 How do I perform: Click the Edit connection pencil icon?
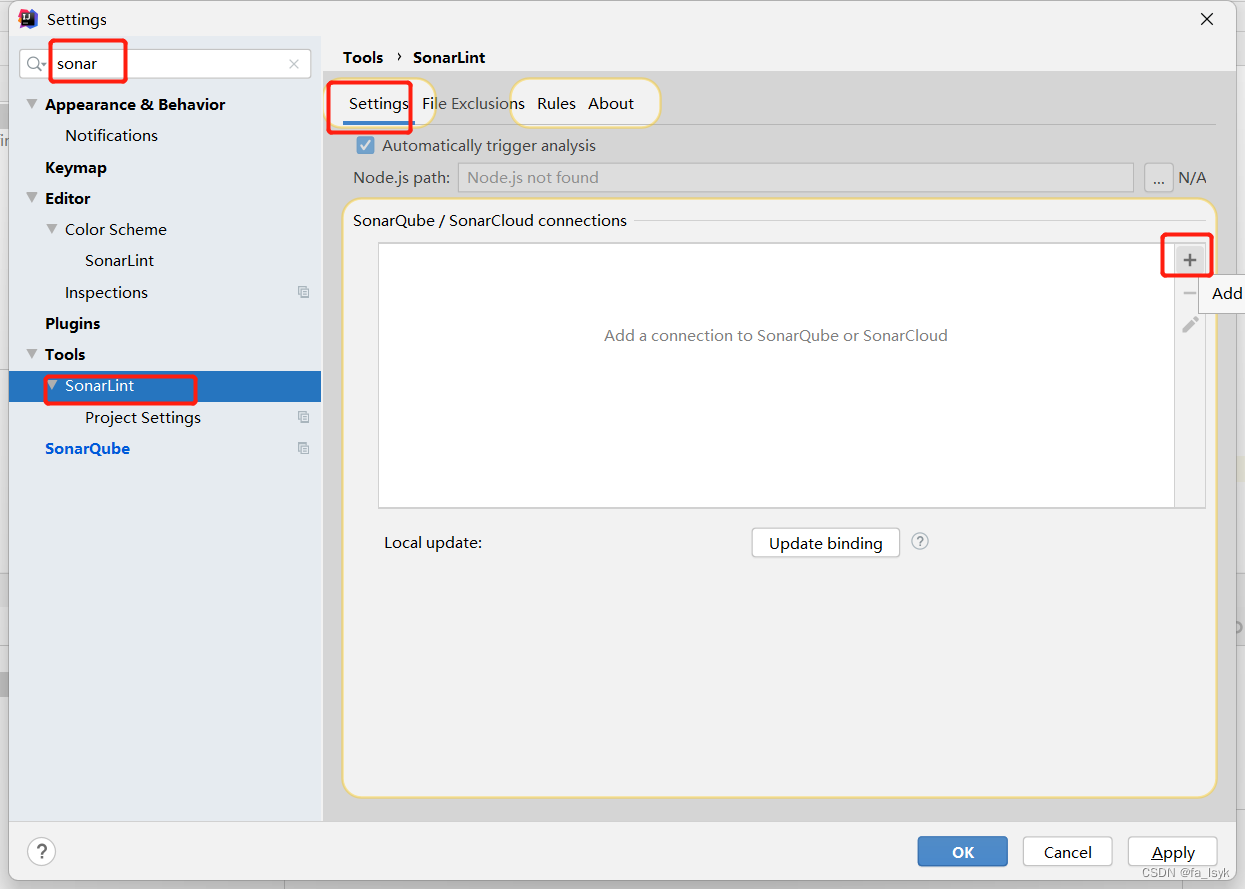[x=1190, y=324]
